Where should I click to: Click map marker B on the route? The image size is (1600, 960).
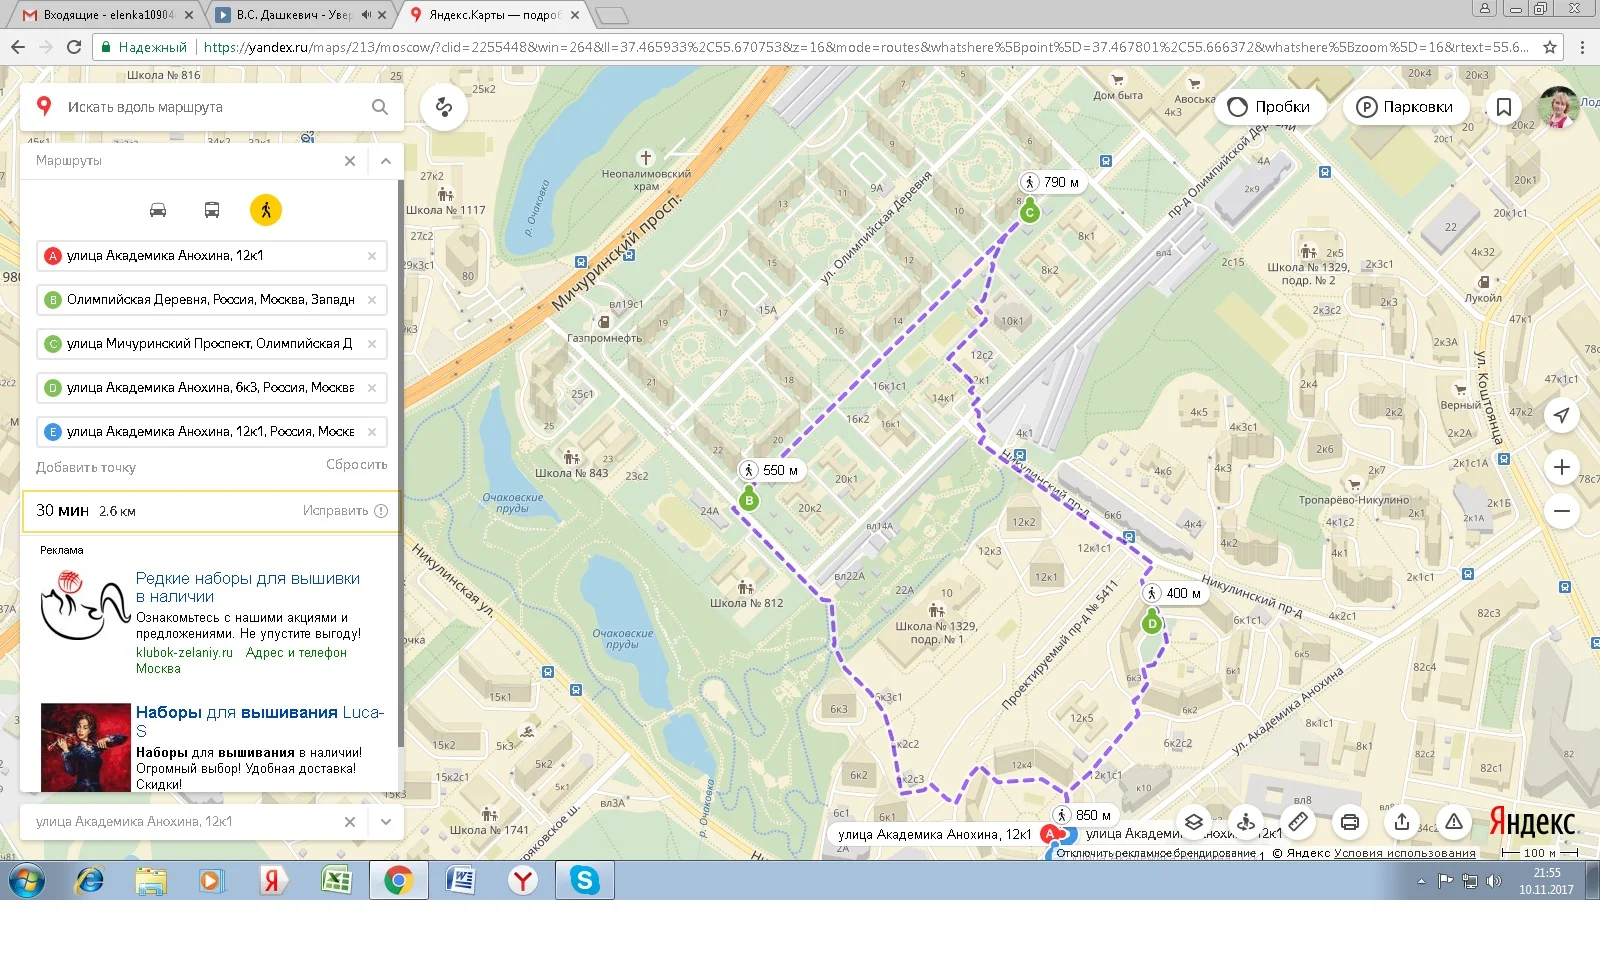click(x=749, y=500)
